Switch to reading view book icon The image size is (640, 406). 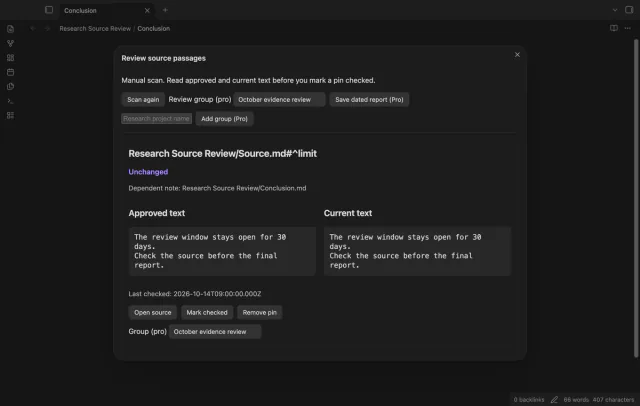(614, 28)
